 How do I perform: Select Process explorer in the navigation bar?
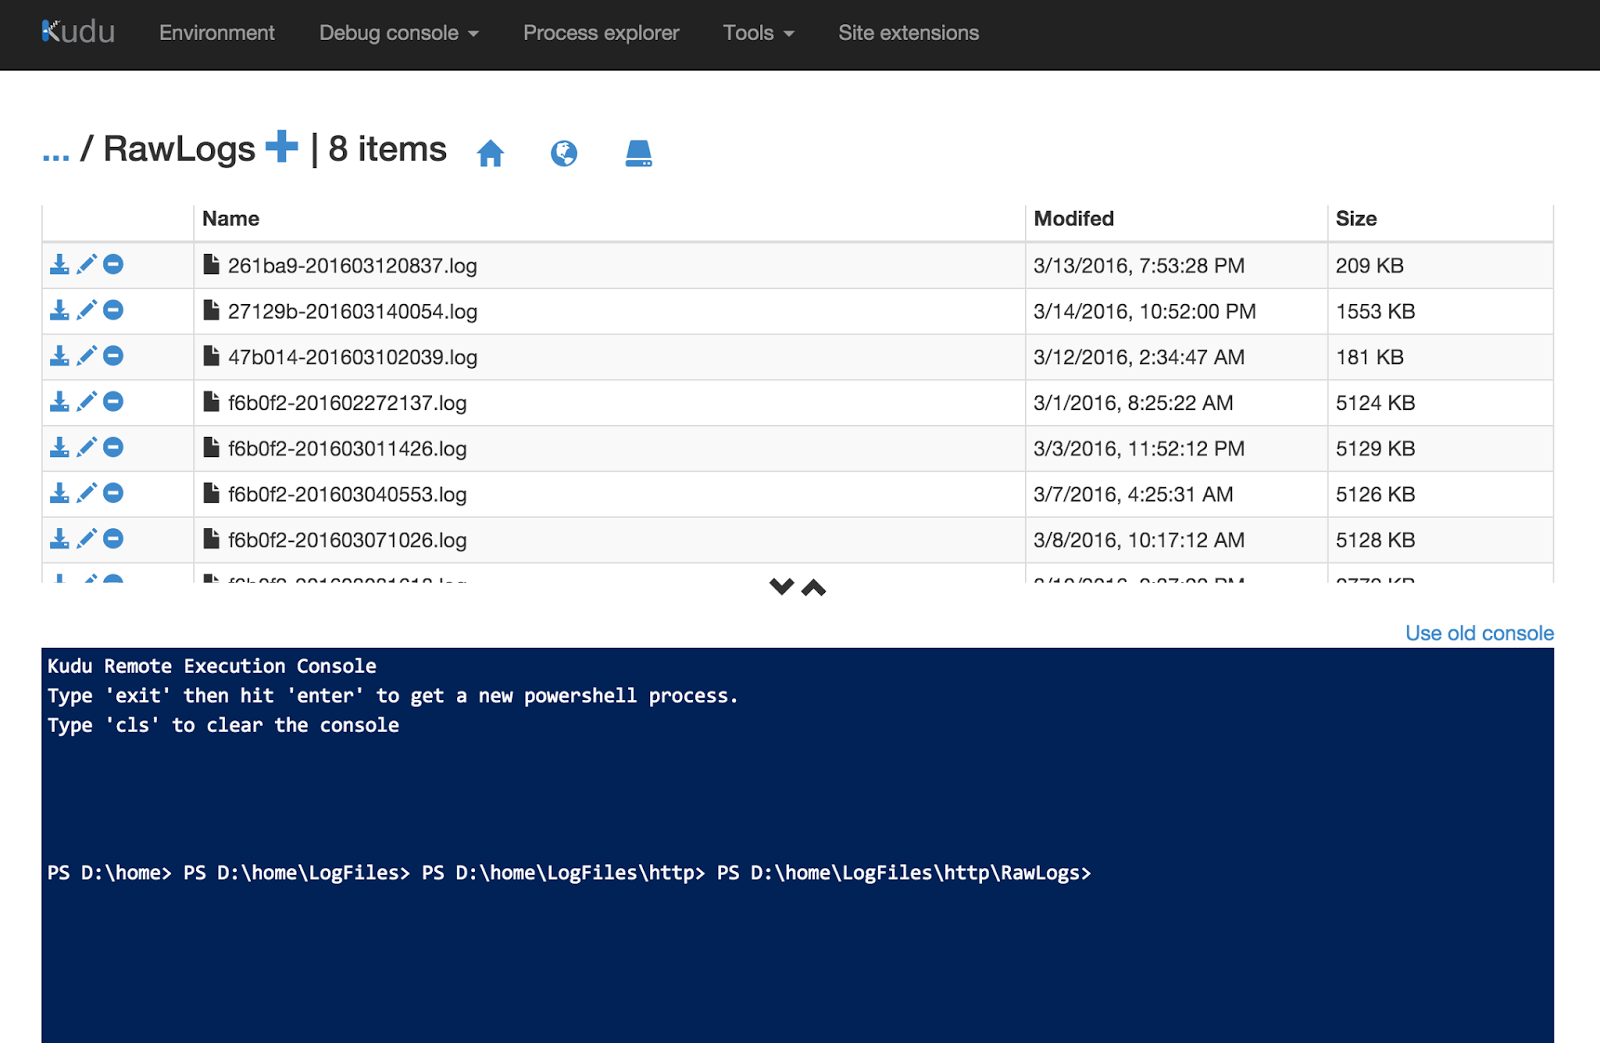(600, 33)
